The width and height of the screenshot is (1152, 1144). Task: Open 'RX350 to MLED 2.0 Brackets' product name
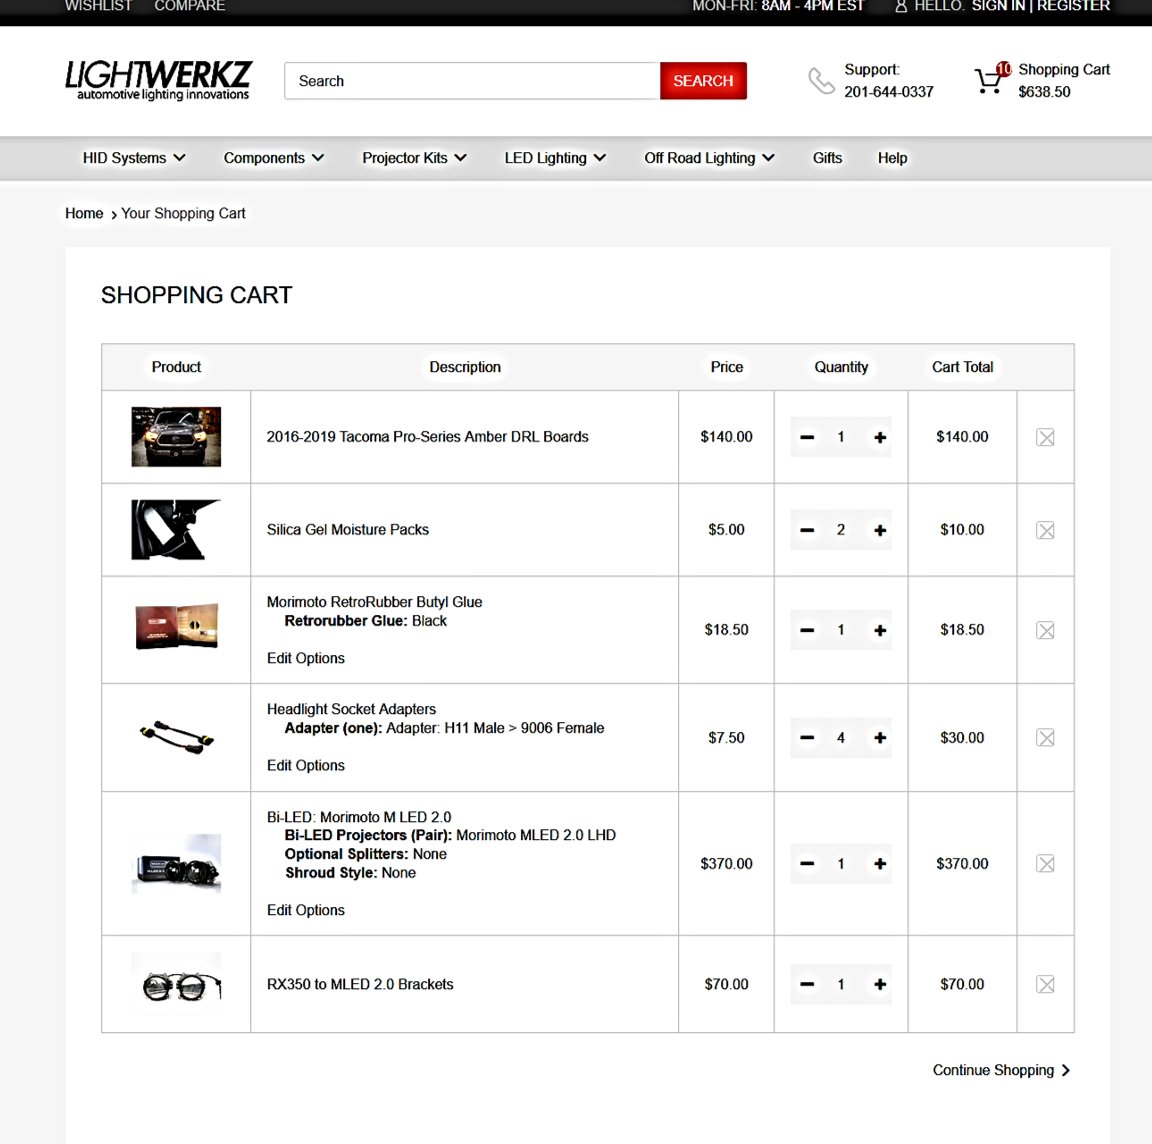click(360, 984)
